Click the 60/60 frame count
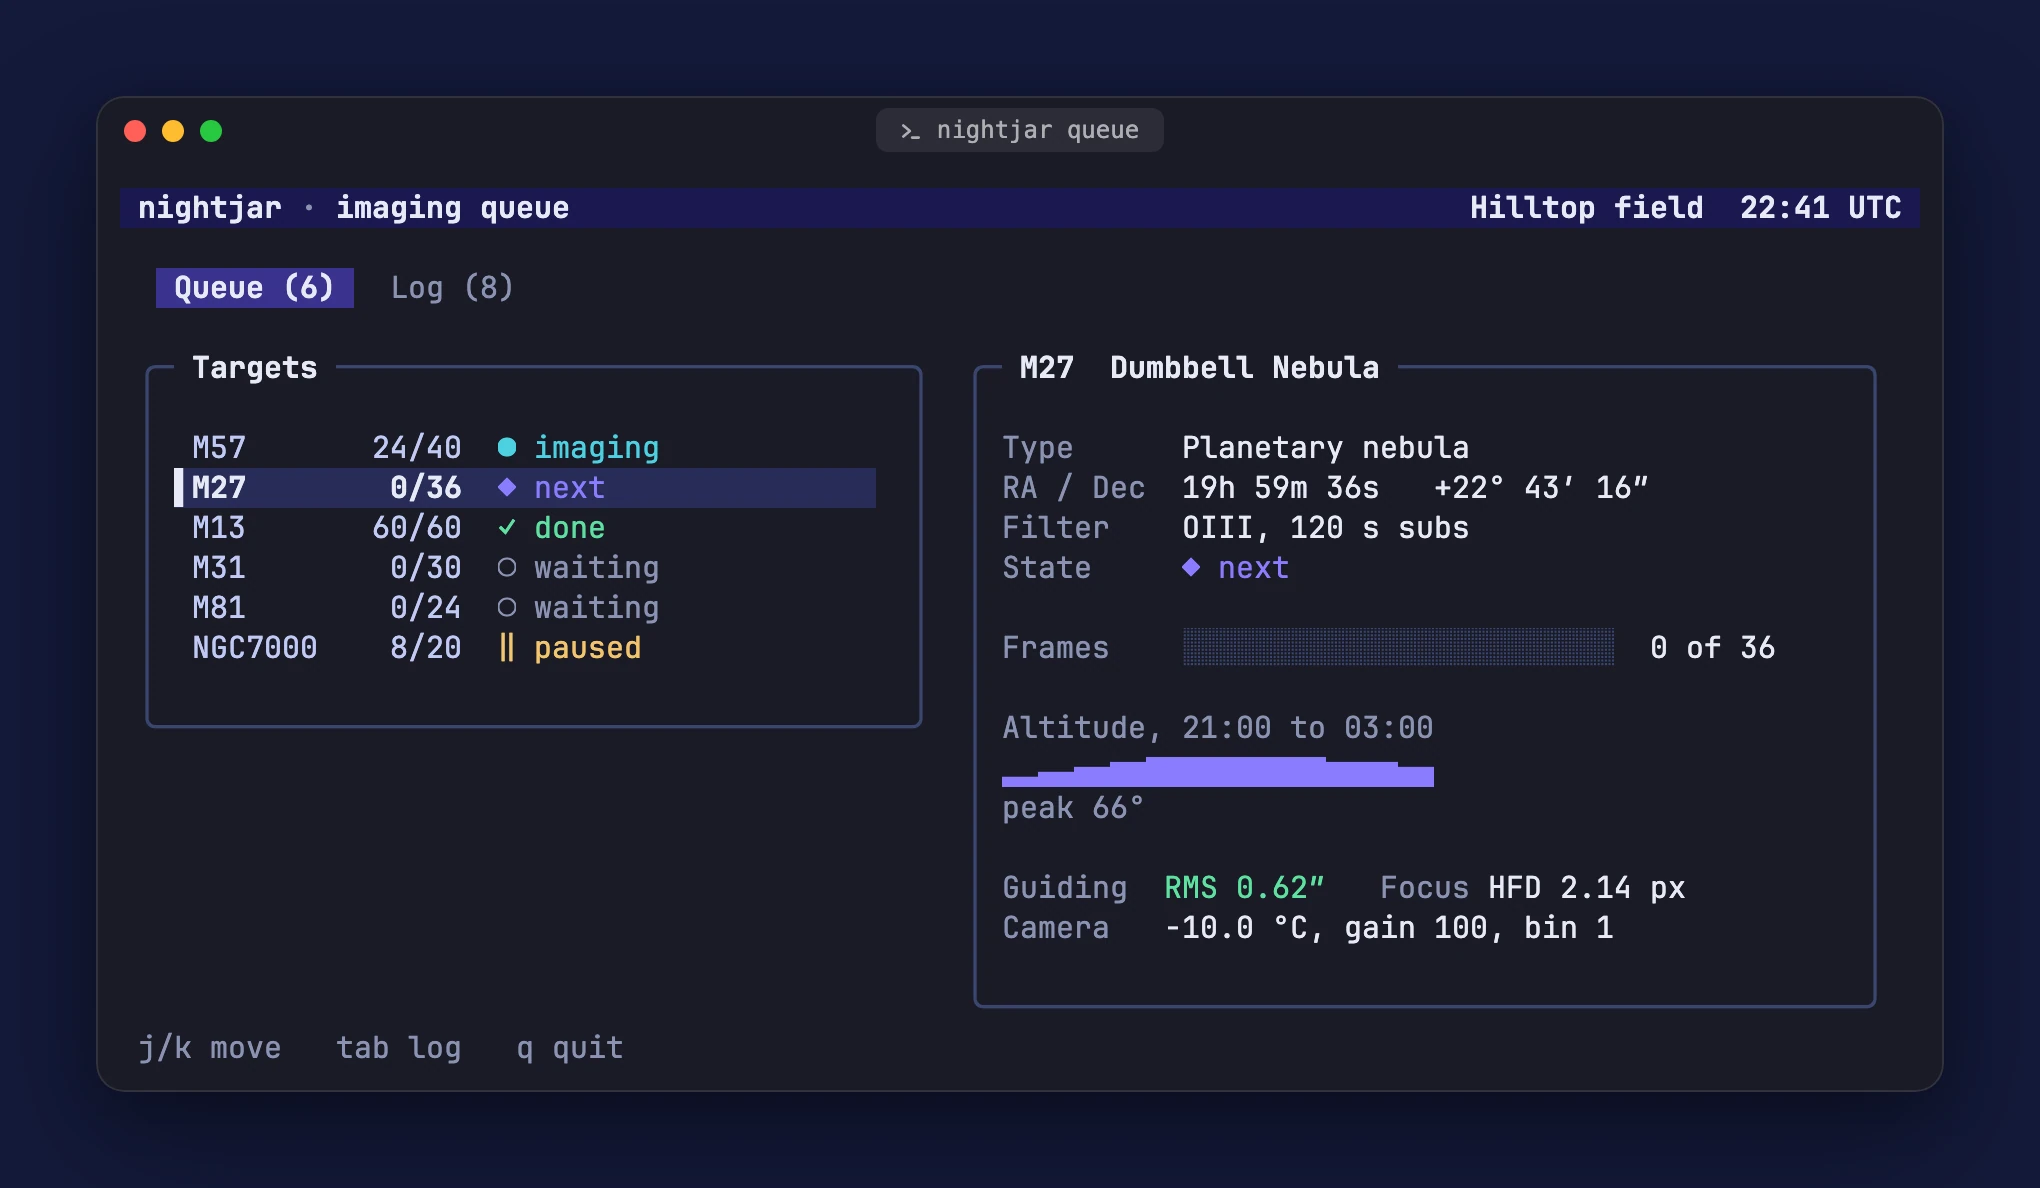 (417, 527)
